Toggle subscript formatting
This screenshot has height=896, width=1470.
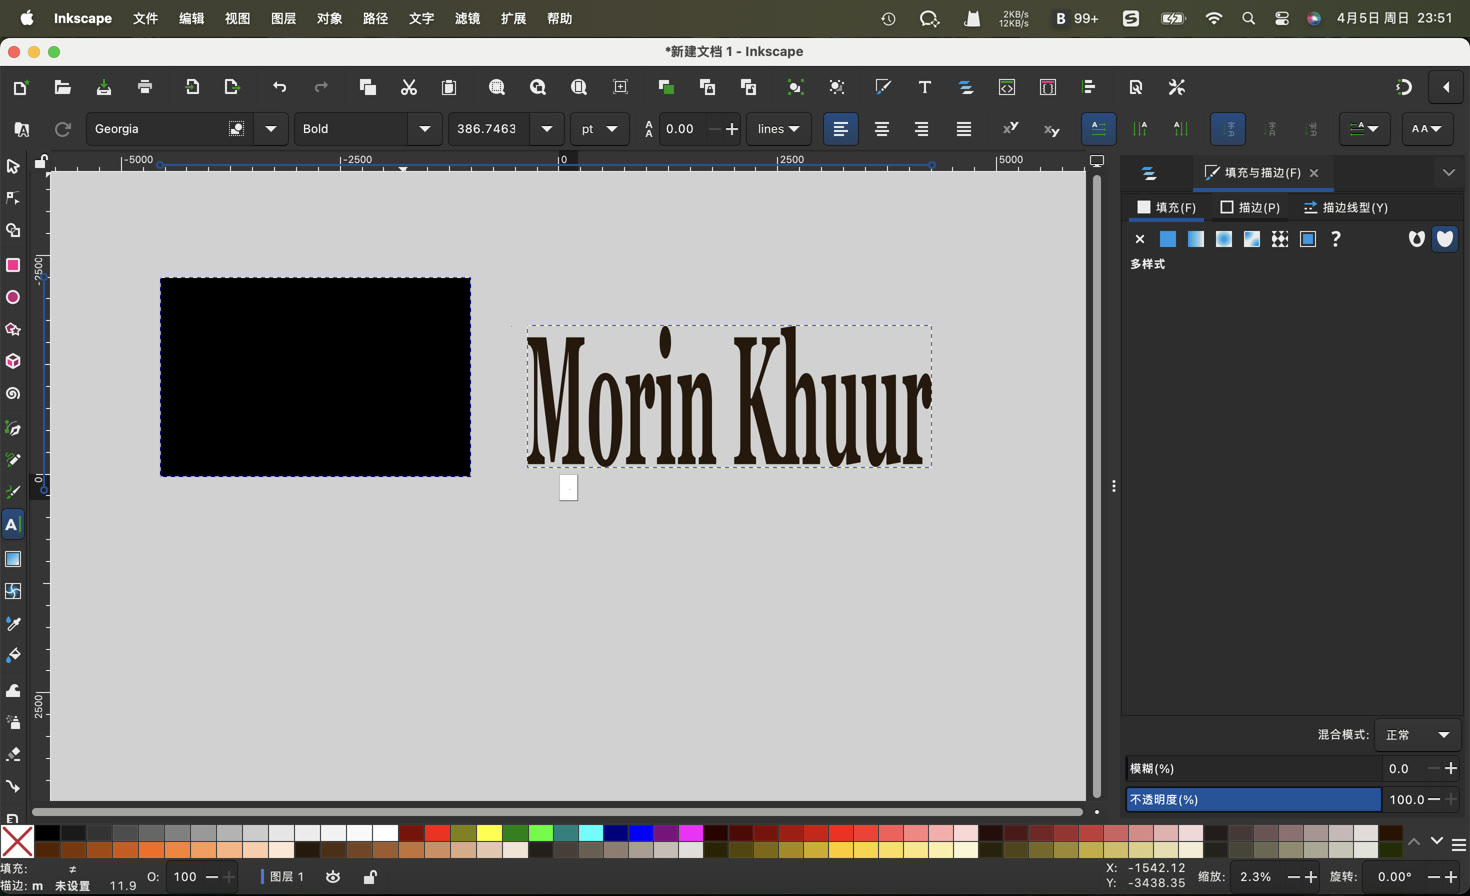click(x=1051, y=129)
